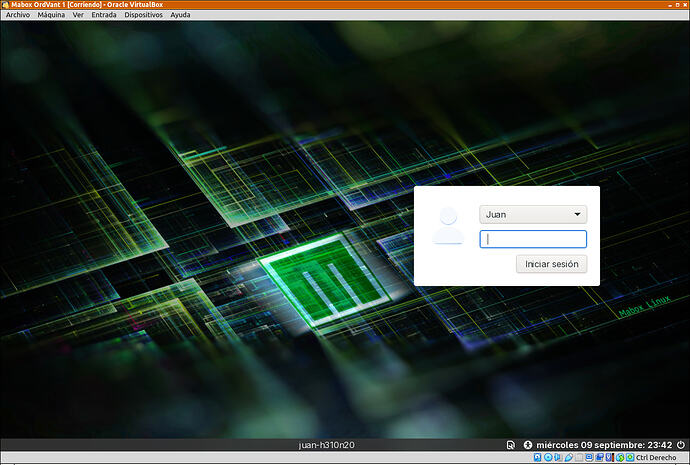The width and height of the screenshot is (690, 465).
Task: Click the session selector icon in panel
Action: pyautogui.click(x=510, y=445)
